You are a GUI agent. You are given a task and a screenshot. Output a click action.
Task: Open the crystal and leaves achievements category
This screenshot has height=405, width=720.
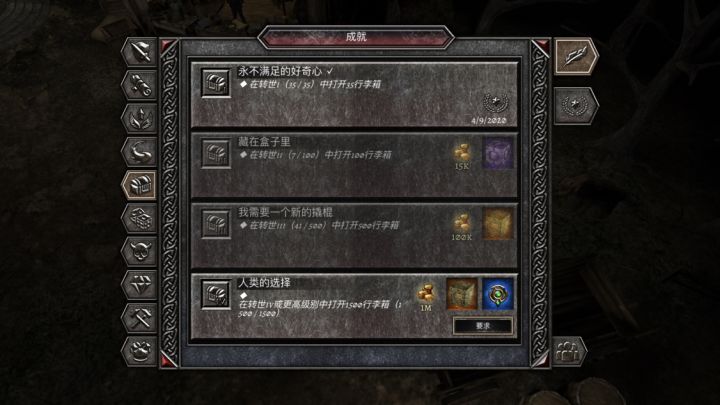click(140, 118)
